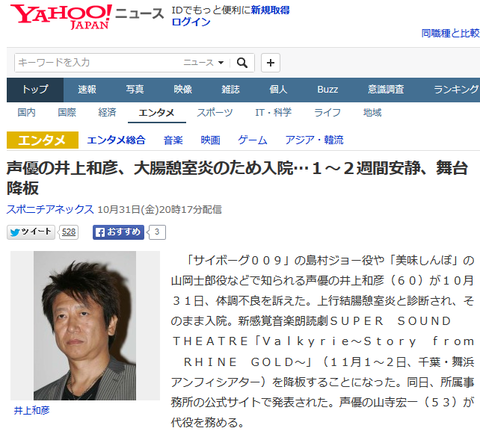This screenshot has width=480, height=437.
Task: Open the スポーツ category
Action: 215,113
